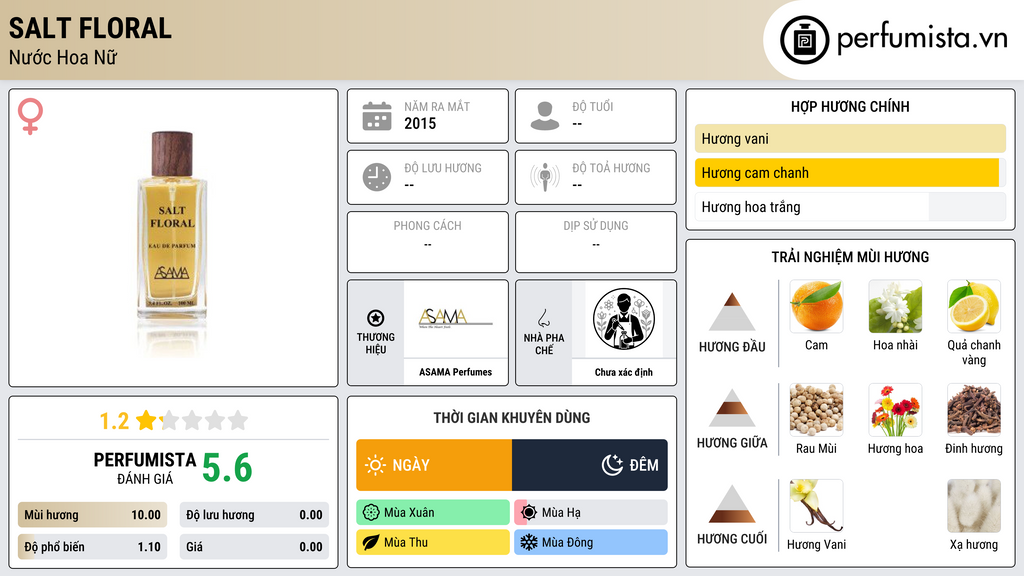Click the Hương đầu label

(x=732, y=347)
